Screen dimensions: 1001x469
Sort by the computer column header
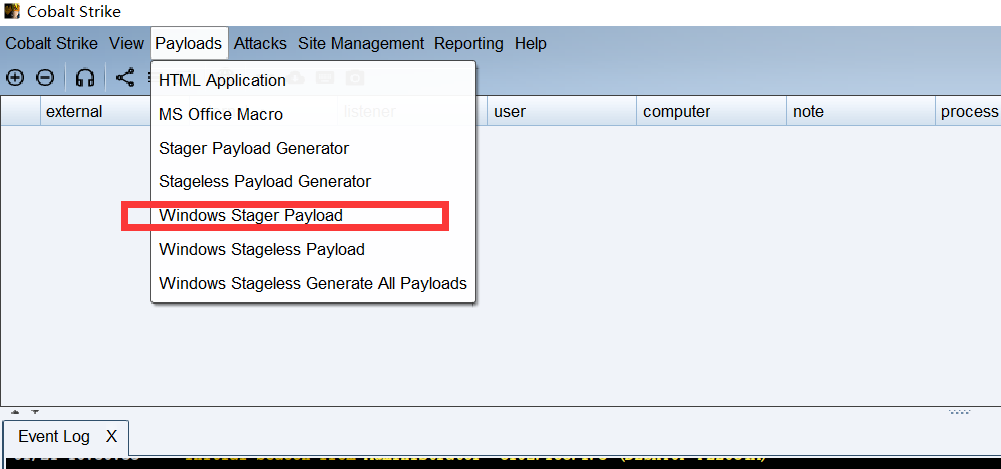(711, 112)
